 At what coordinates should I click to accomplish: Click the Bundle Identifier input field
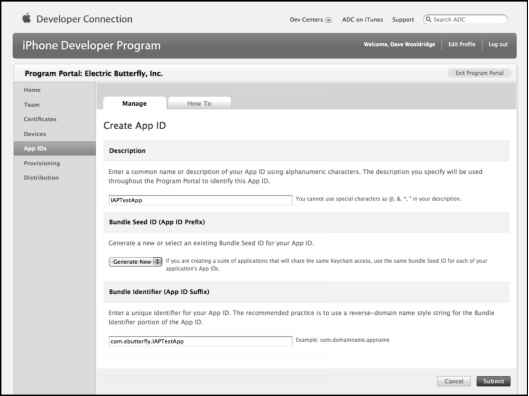pos(200,341)
